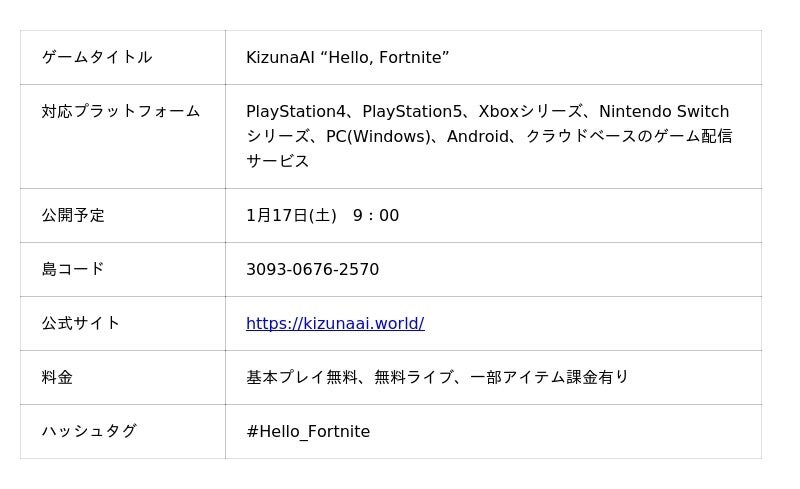Click the 料金 row label
Image resolution: width=800 pixels, height=489 pixels.
click(57, 377)
